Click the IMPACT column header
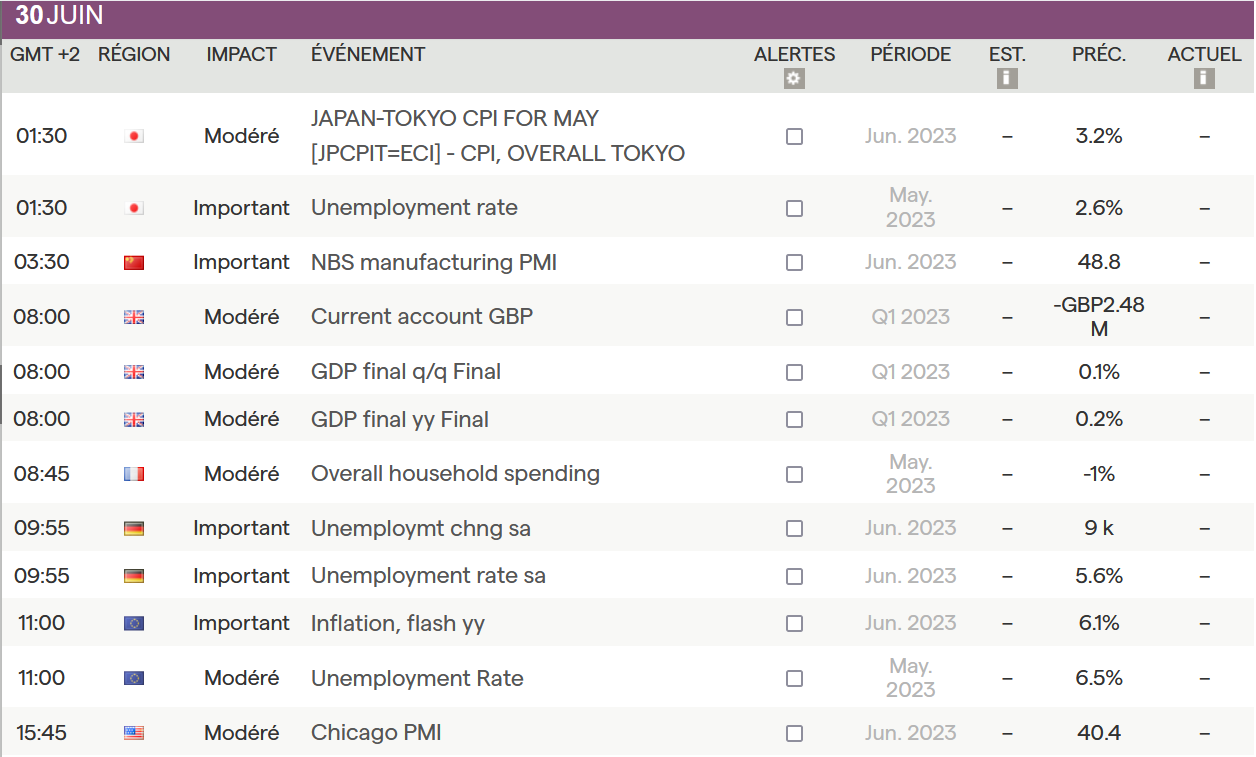The height and width of the screenshot is (757, 1256). click(241, 55)
